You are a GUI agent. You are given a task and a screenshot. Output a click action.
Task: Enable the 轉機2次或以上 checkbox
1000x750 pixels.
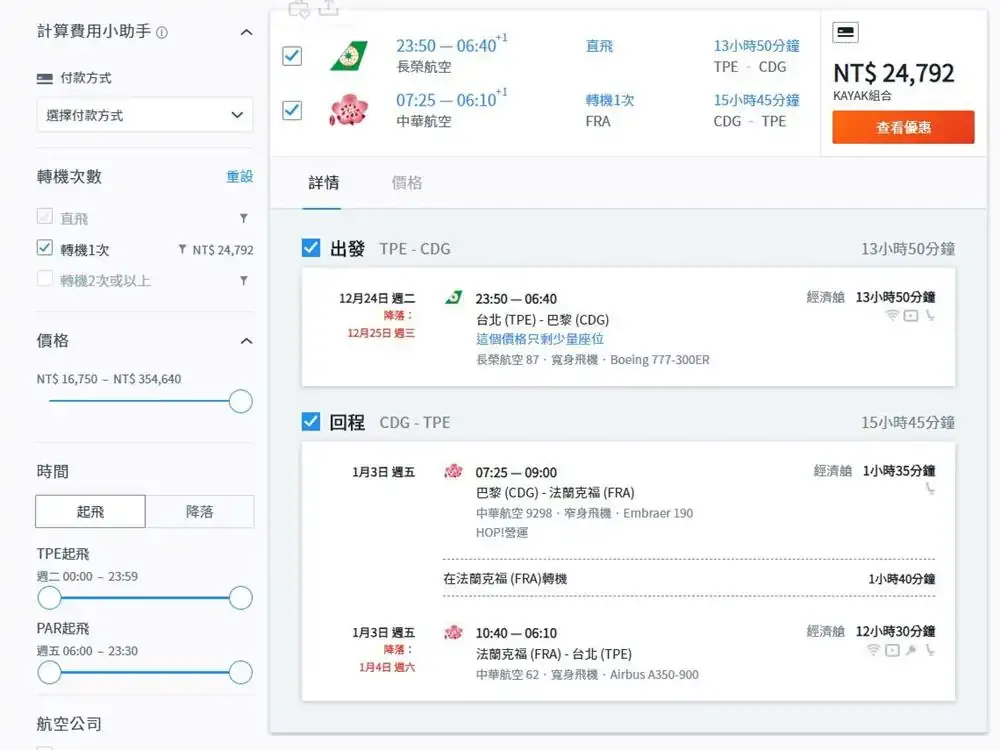pos(45,279)
